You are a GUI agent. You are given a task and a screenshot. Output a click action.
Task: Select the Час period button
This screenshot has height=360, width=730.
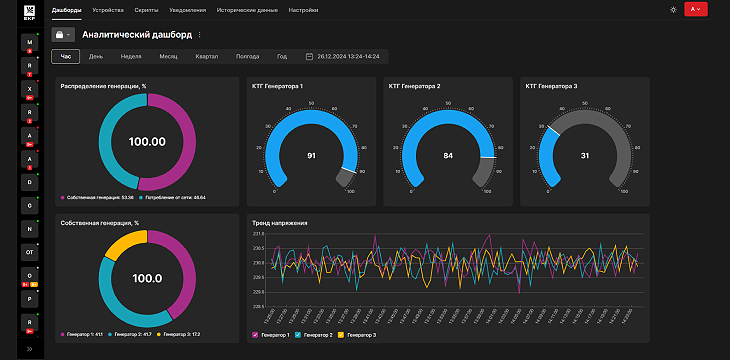point(66,56)
